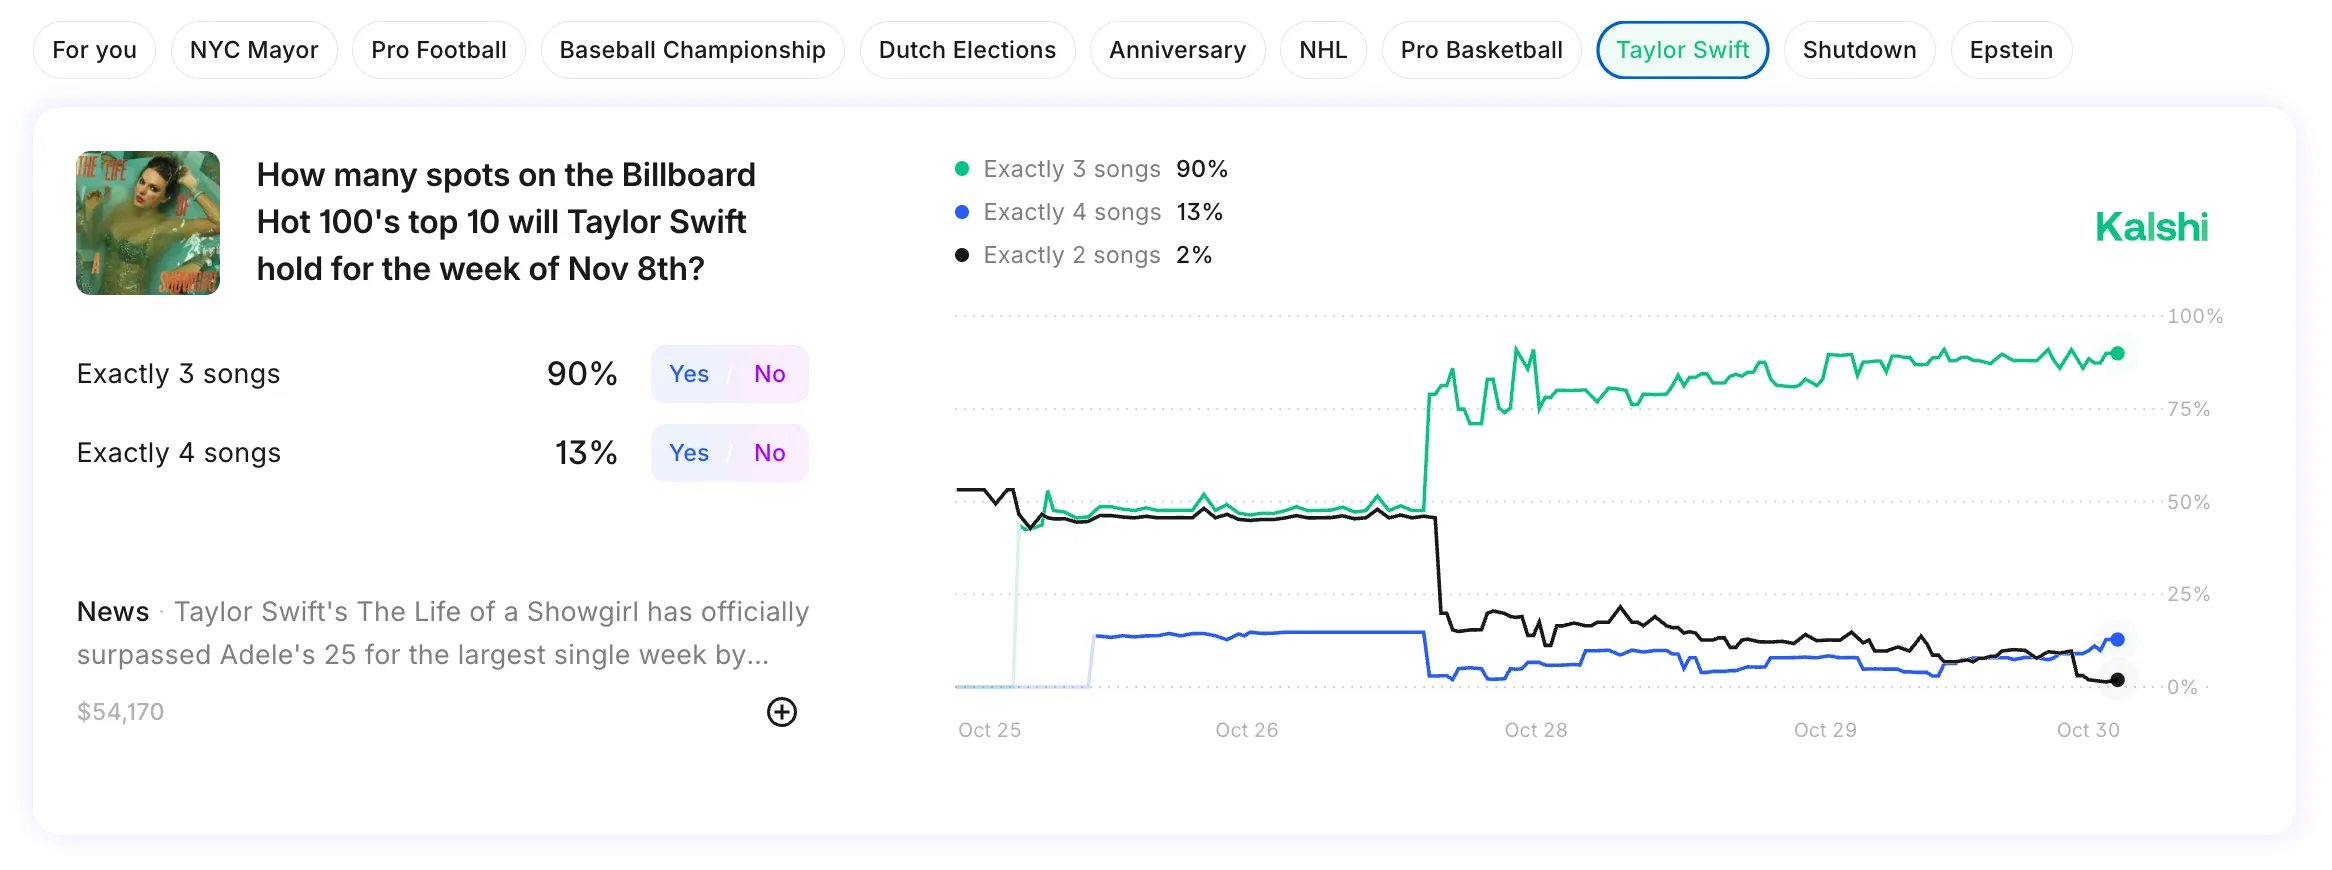Click the plus icon below the News section
The image size is (2332, 870).
click(783, 713)
